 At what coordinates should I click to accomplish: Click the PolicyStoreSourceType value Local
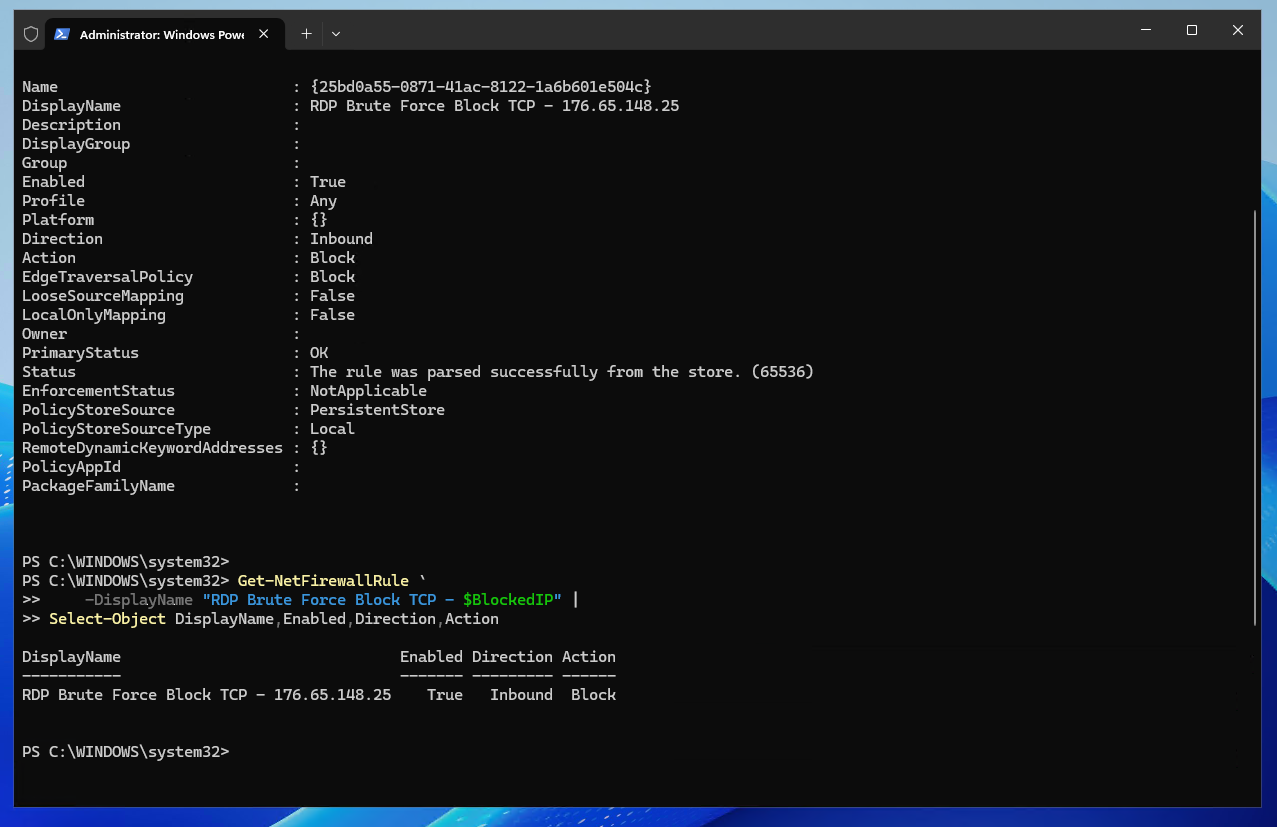(x=332, y=429)
